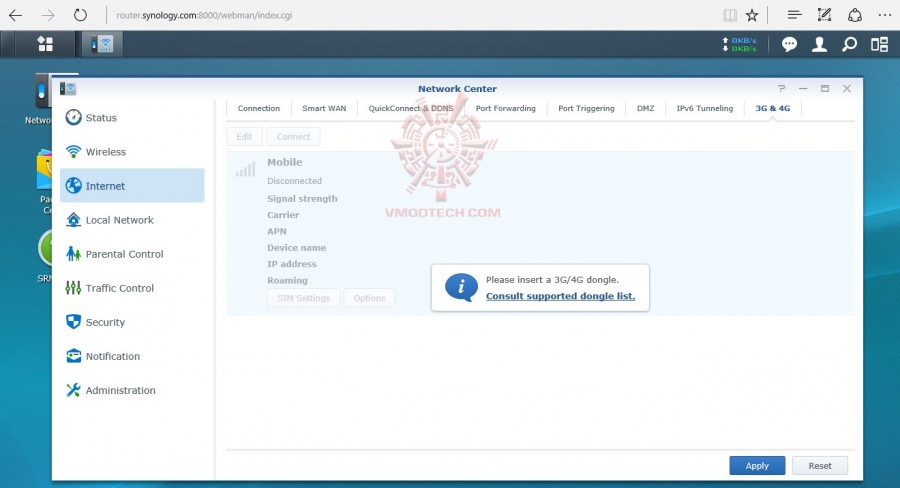Click the Roaming label
Screen dimensions: 900x488
[x=288, y=280]
